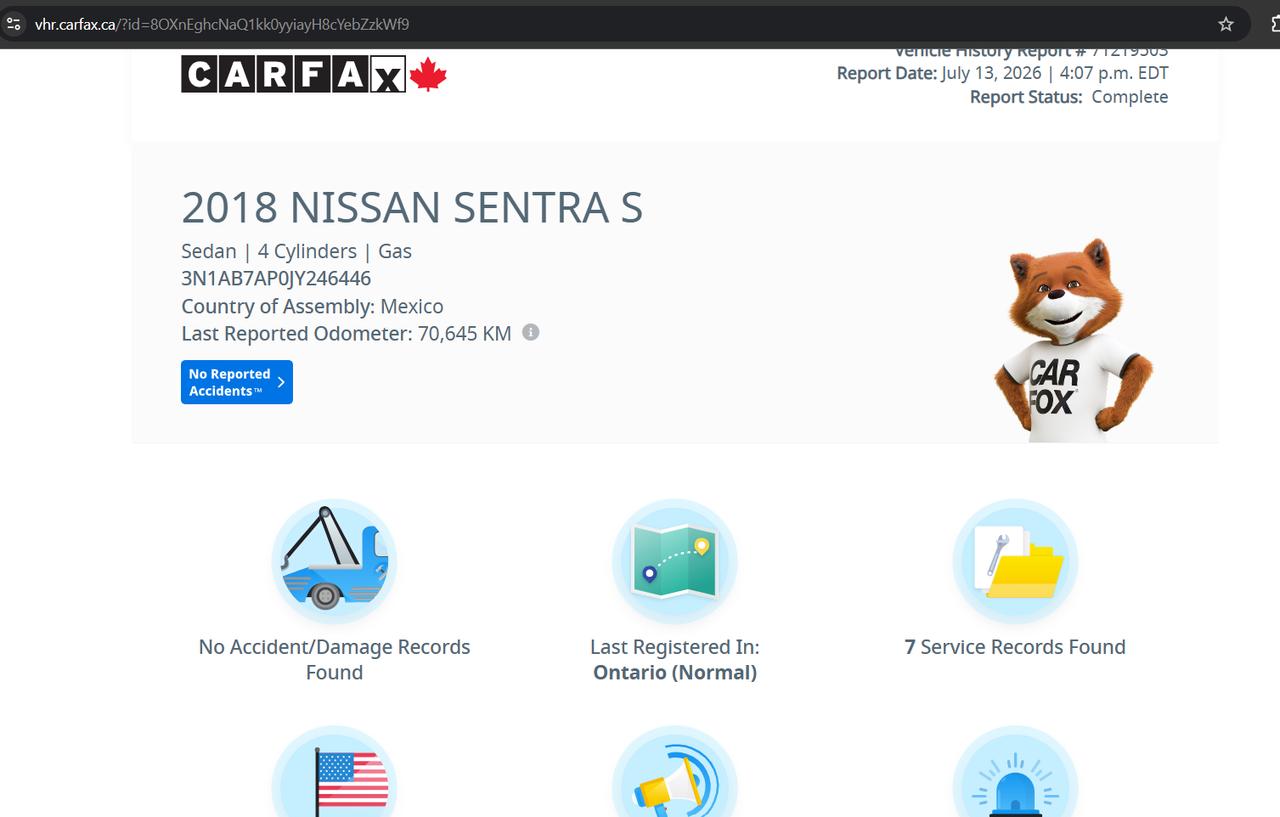1280x817 pixels.
Task: Click the odometer info icon
Action: 531,332
